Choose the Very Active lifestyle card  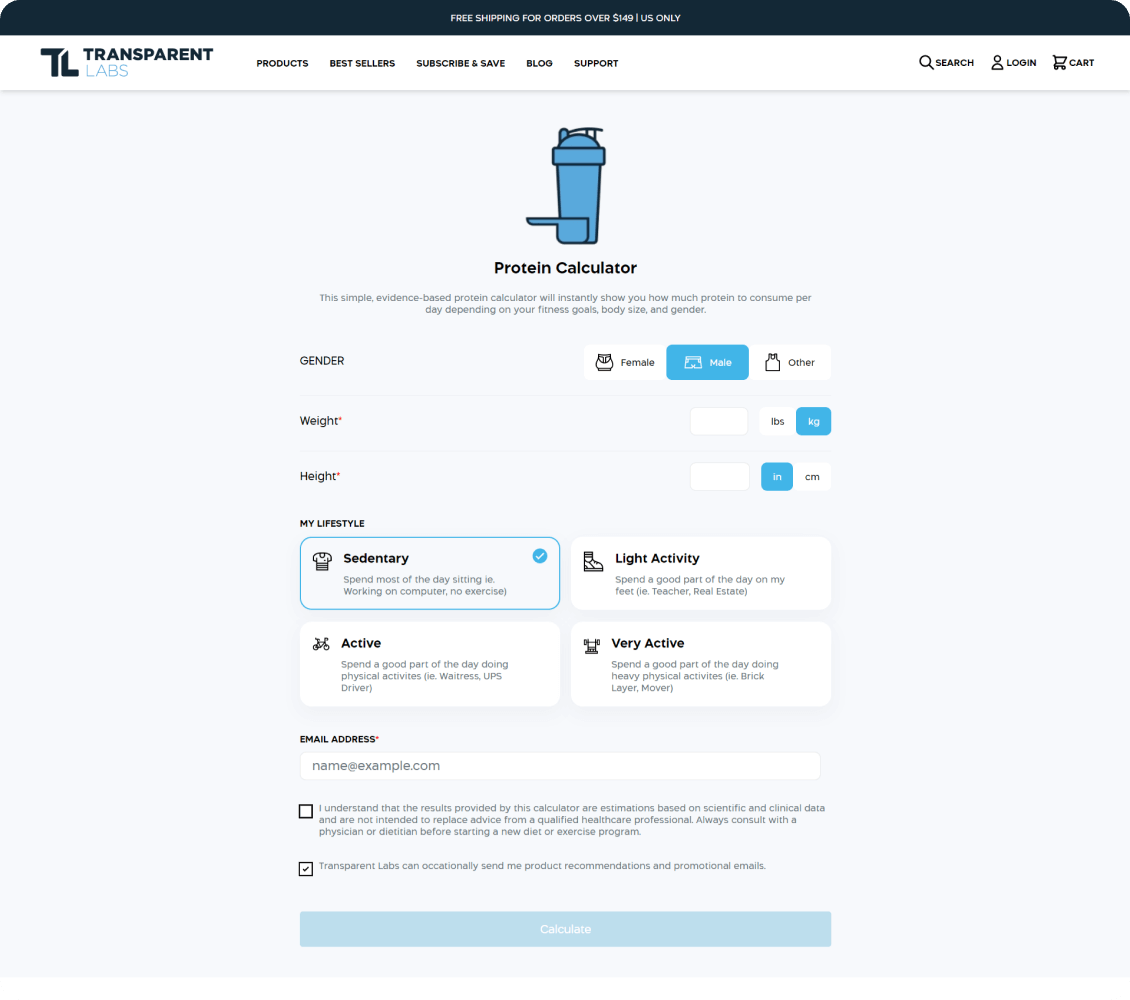(x=700, y=665)
